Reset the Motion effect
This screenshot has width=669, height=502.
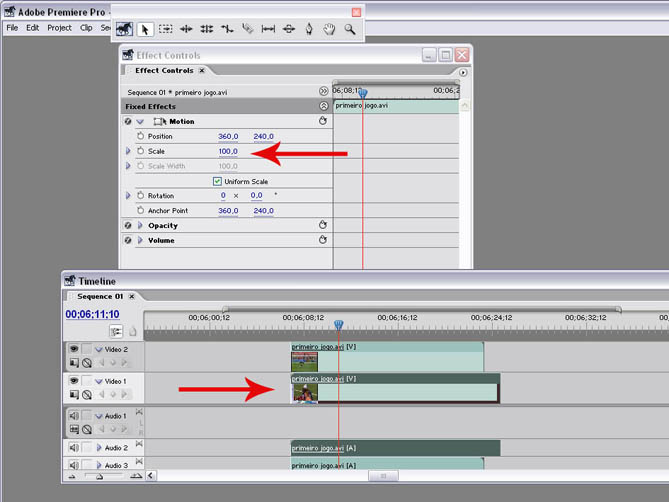(x=323, y=121)
